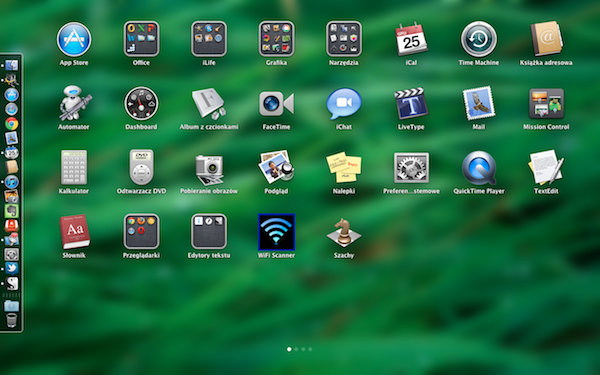Launch iChat
Image resolution: width=600 pixels, height=375 pixels.
344,104
